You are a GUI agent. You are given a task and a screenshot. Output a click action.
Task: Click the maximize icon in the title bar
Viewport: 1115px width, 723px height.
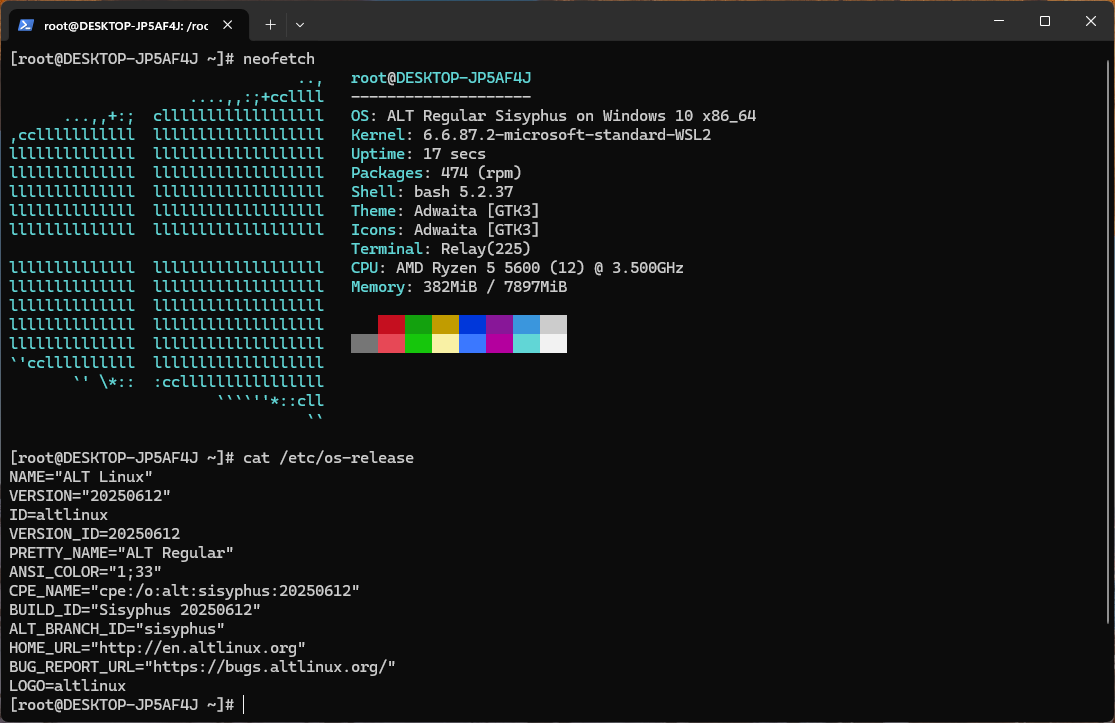[x=1043, y=21]
